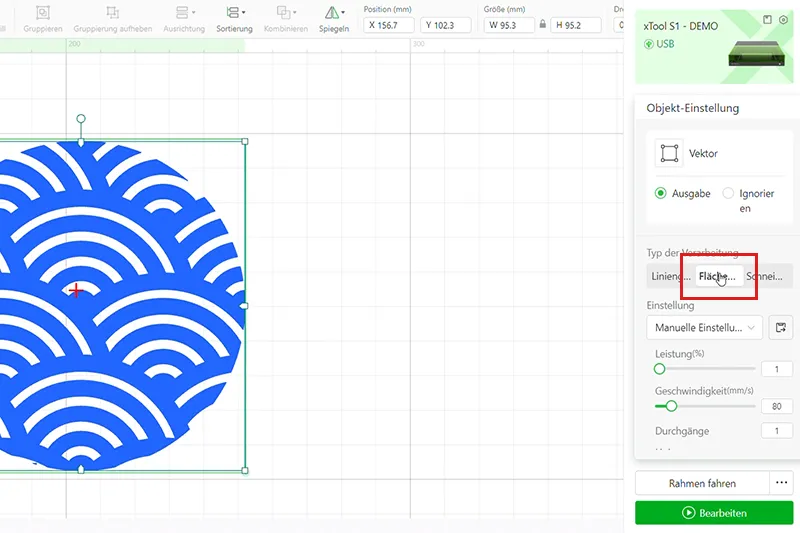Image resolution: width=800 pixels, height=533 pixels.
Task: Open the more options menu beside Rahmen fahren
Action: (781, 483)
